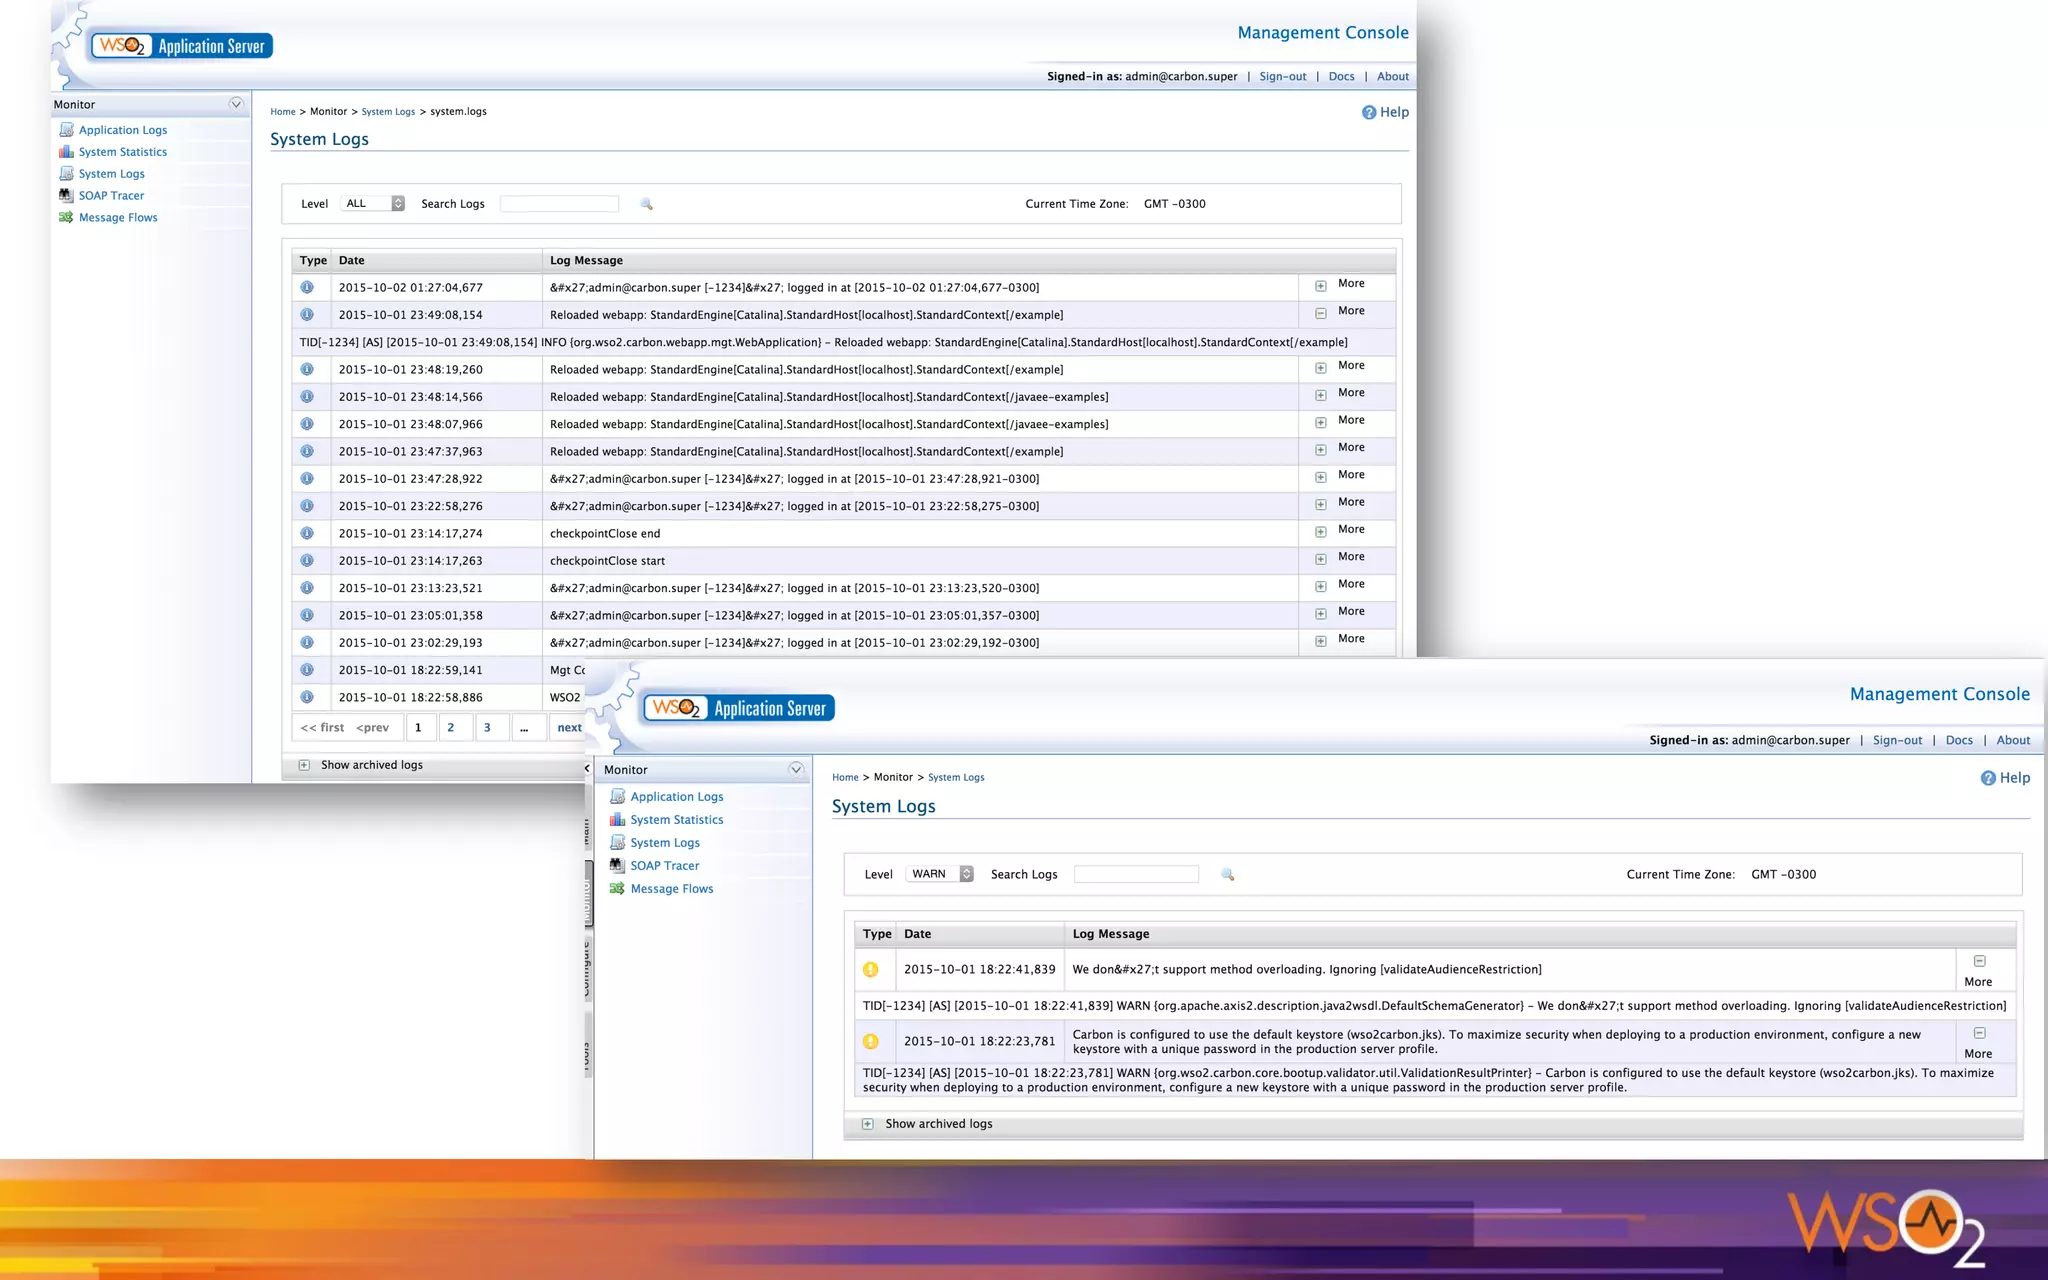The height and width of the screenshot is (1280, 2048).
Task: Click the Help icon in upper console
Action: pos(1369,112)
